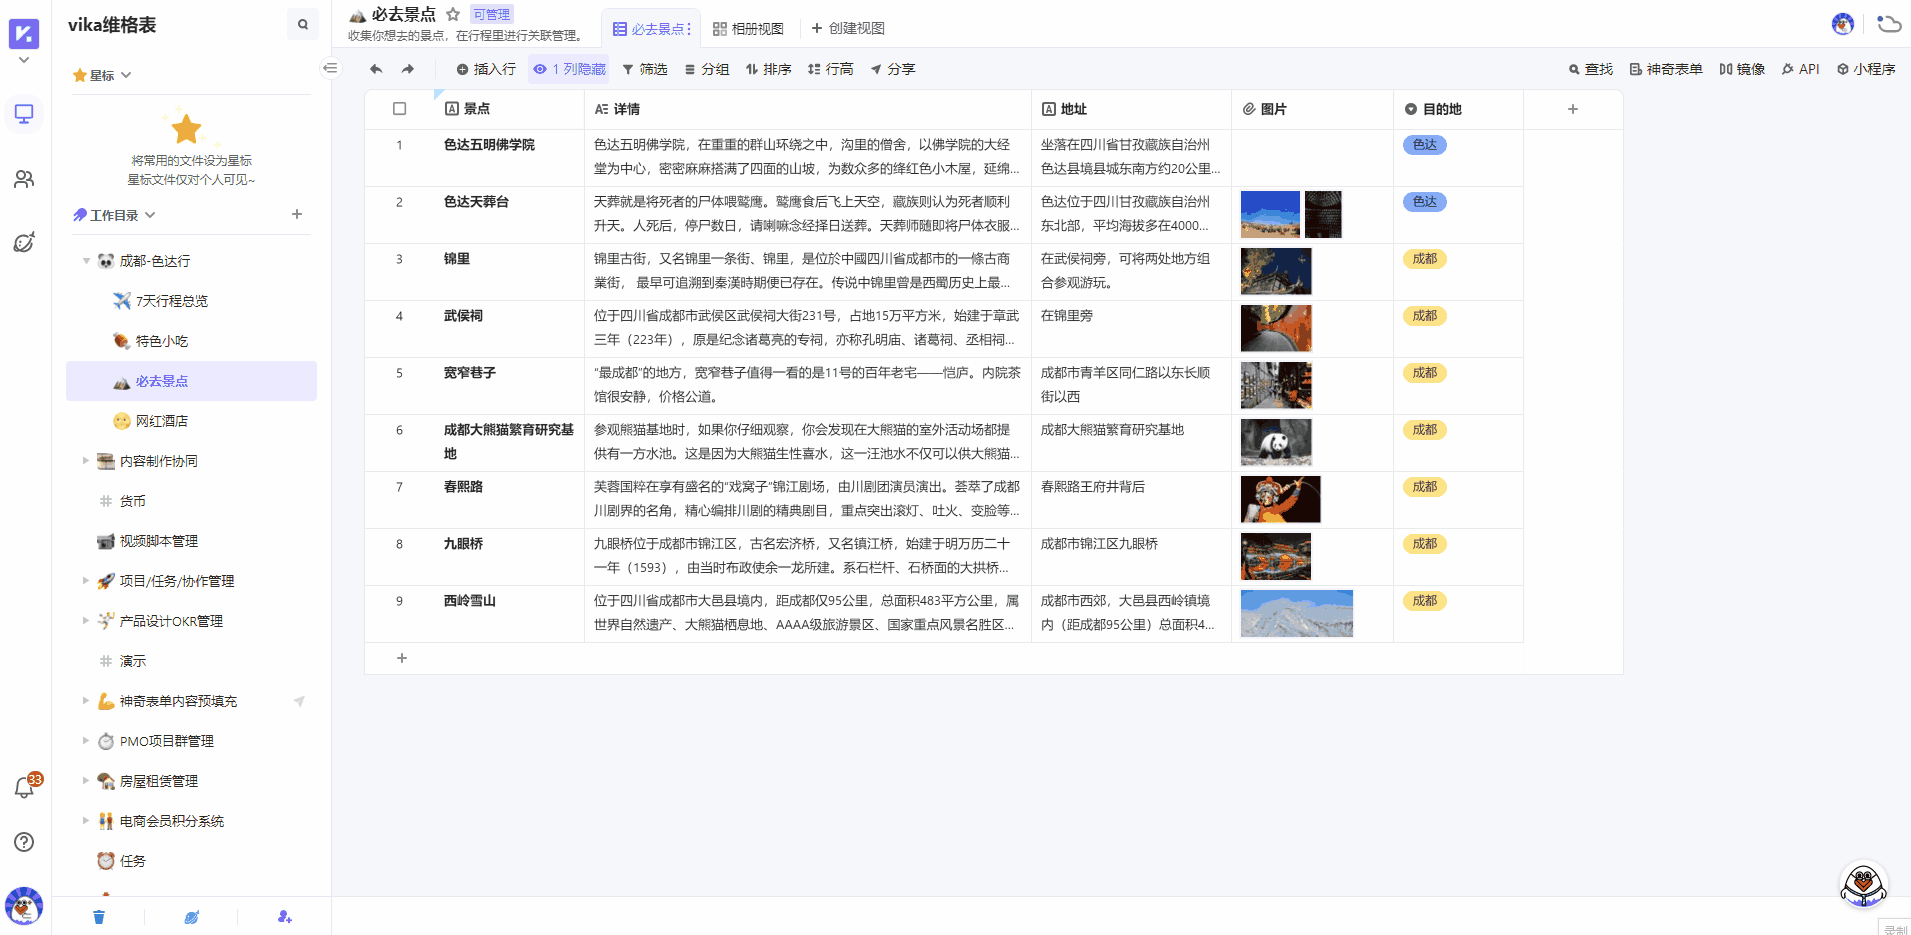
Task: Collapse the 成都-色达行 folder
Action: click(86, 261)
